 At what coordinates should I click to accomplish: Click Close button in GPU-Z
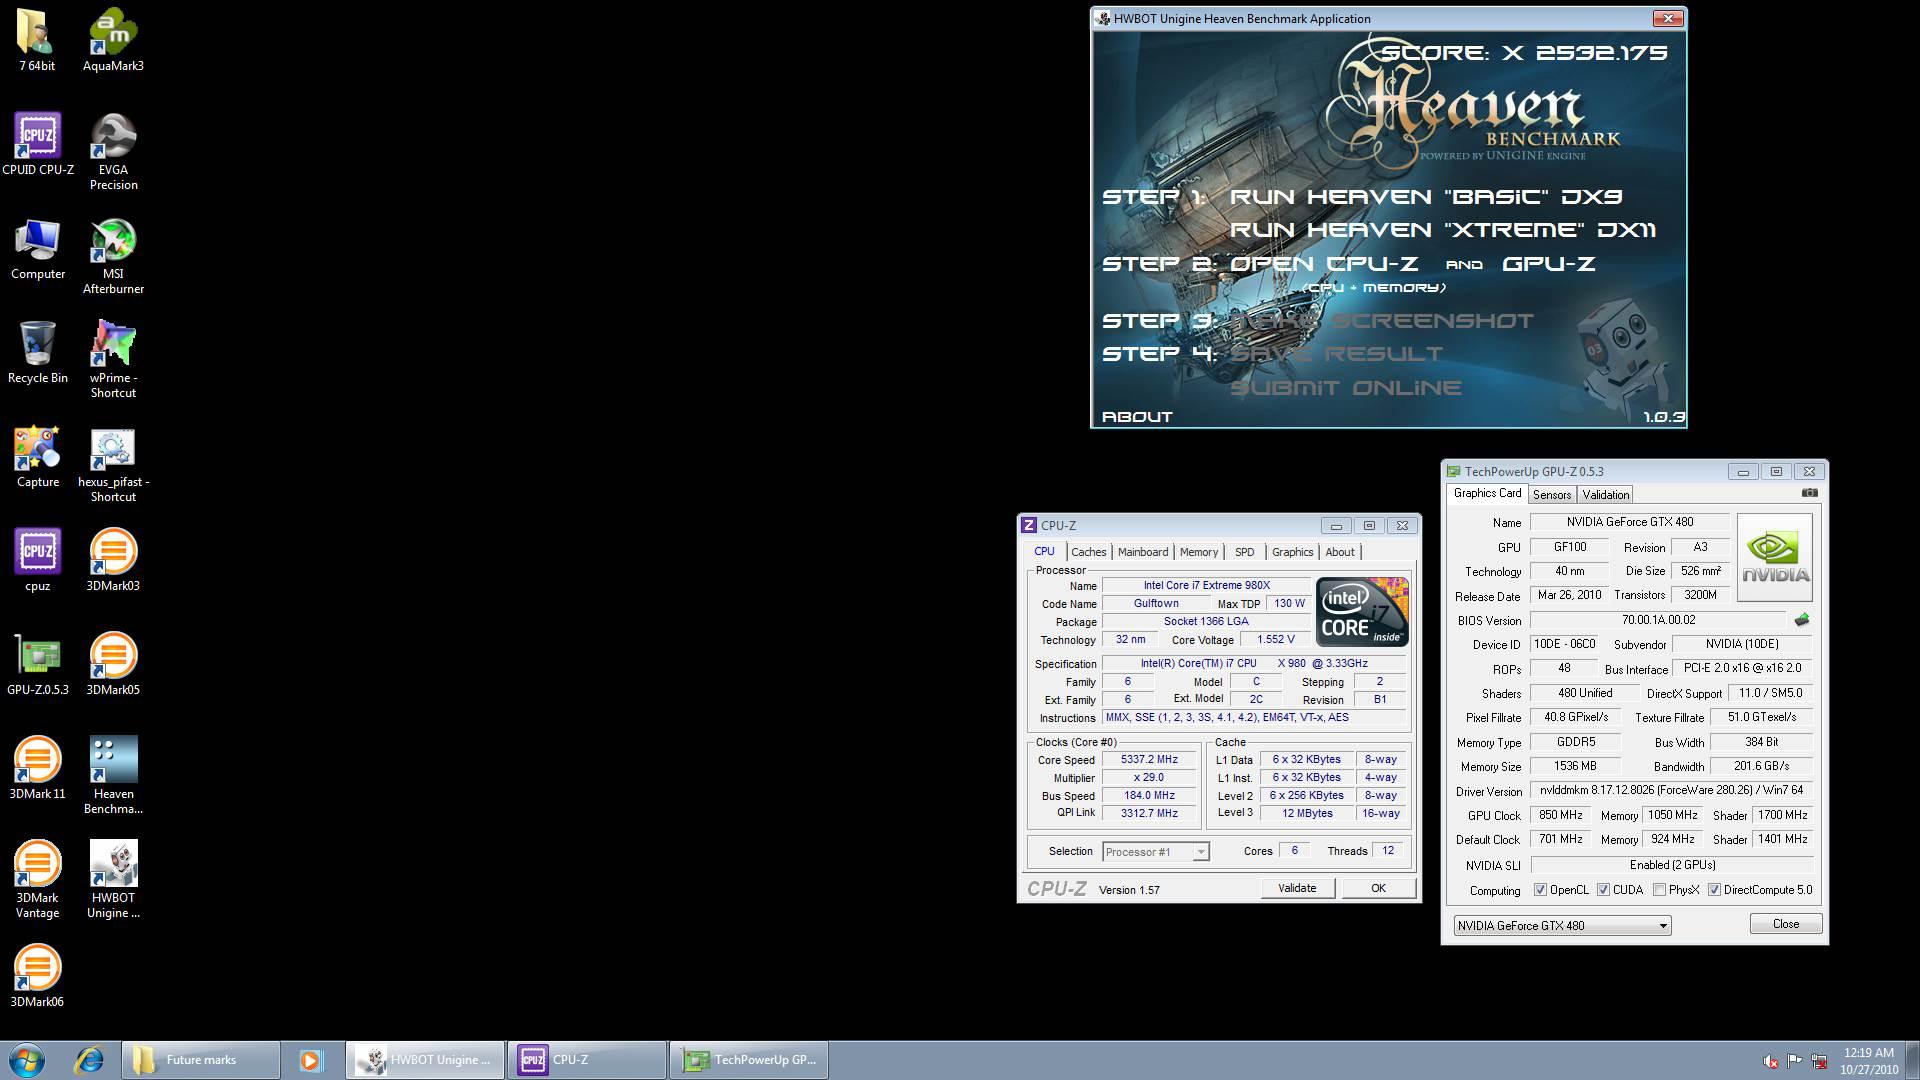point(1785,924)
